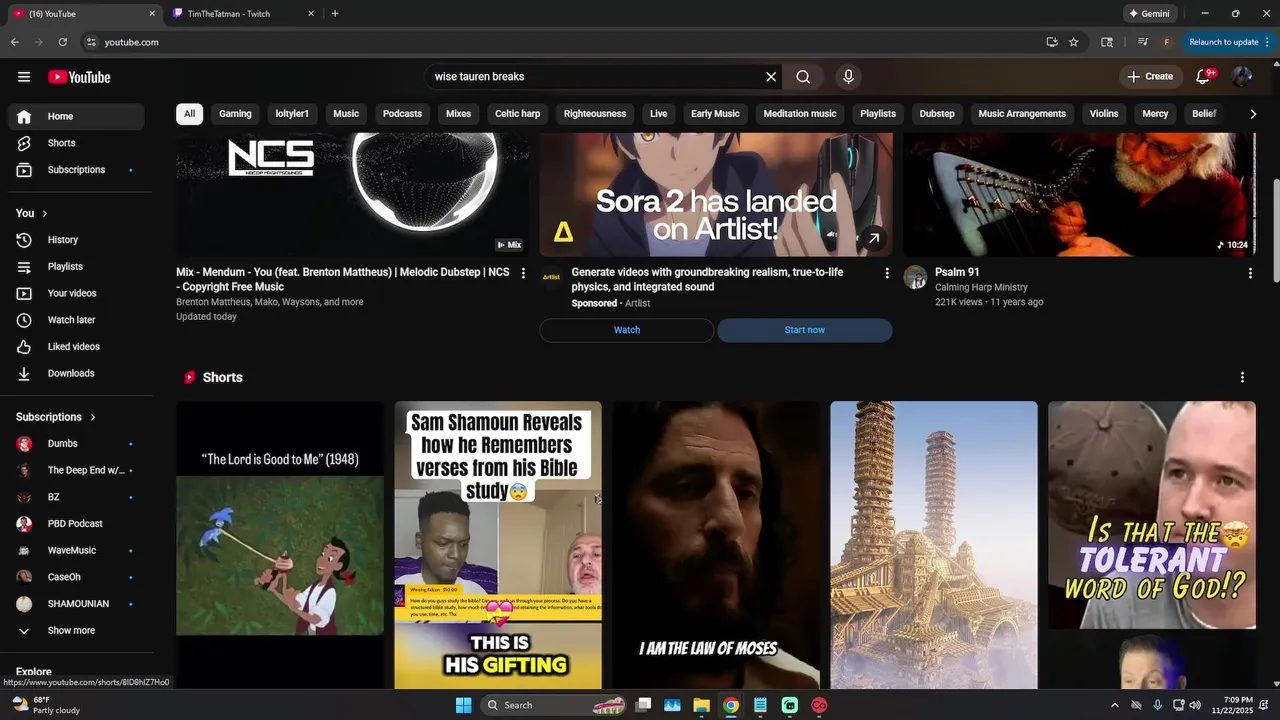Expand the You section chevron
This screenshot has height=720, width=1280.
(x=45, y=213)
